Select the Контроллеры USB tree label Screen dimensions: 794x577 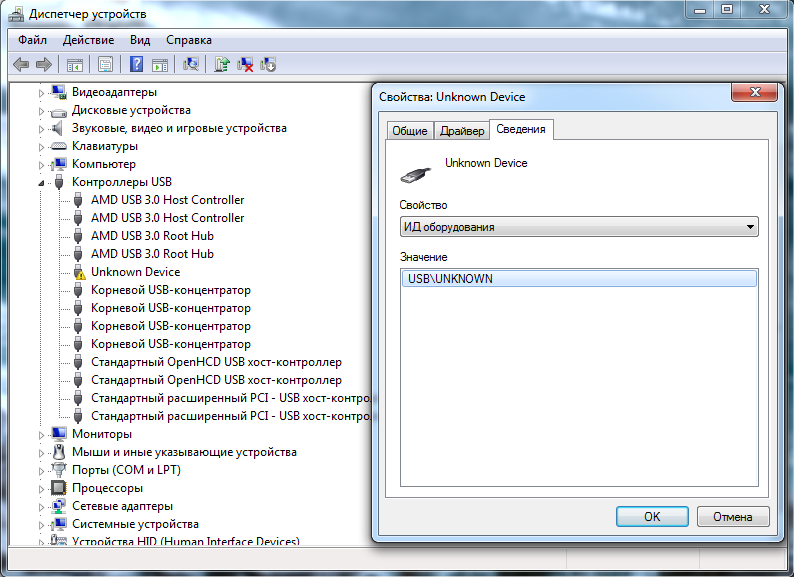point(122,182)
